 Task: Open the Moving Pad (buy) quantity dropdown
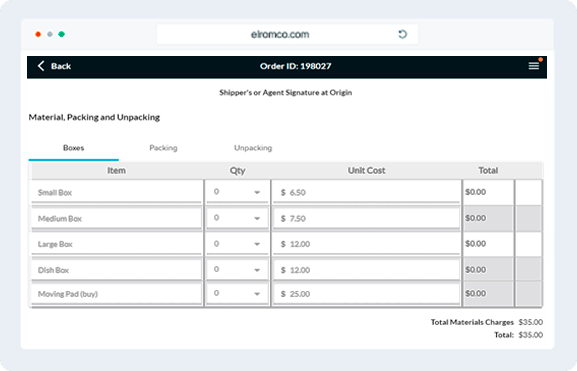237,293
